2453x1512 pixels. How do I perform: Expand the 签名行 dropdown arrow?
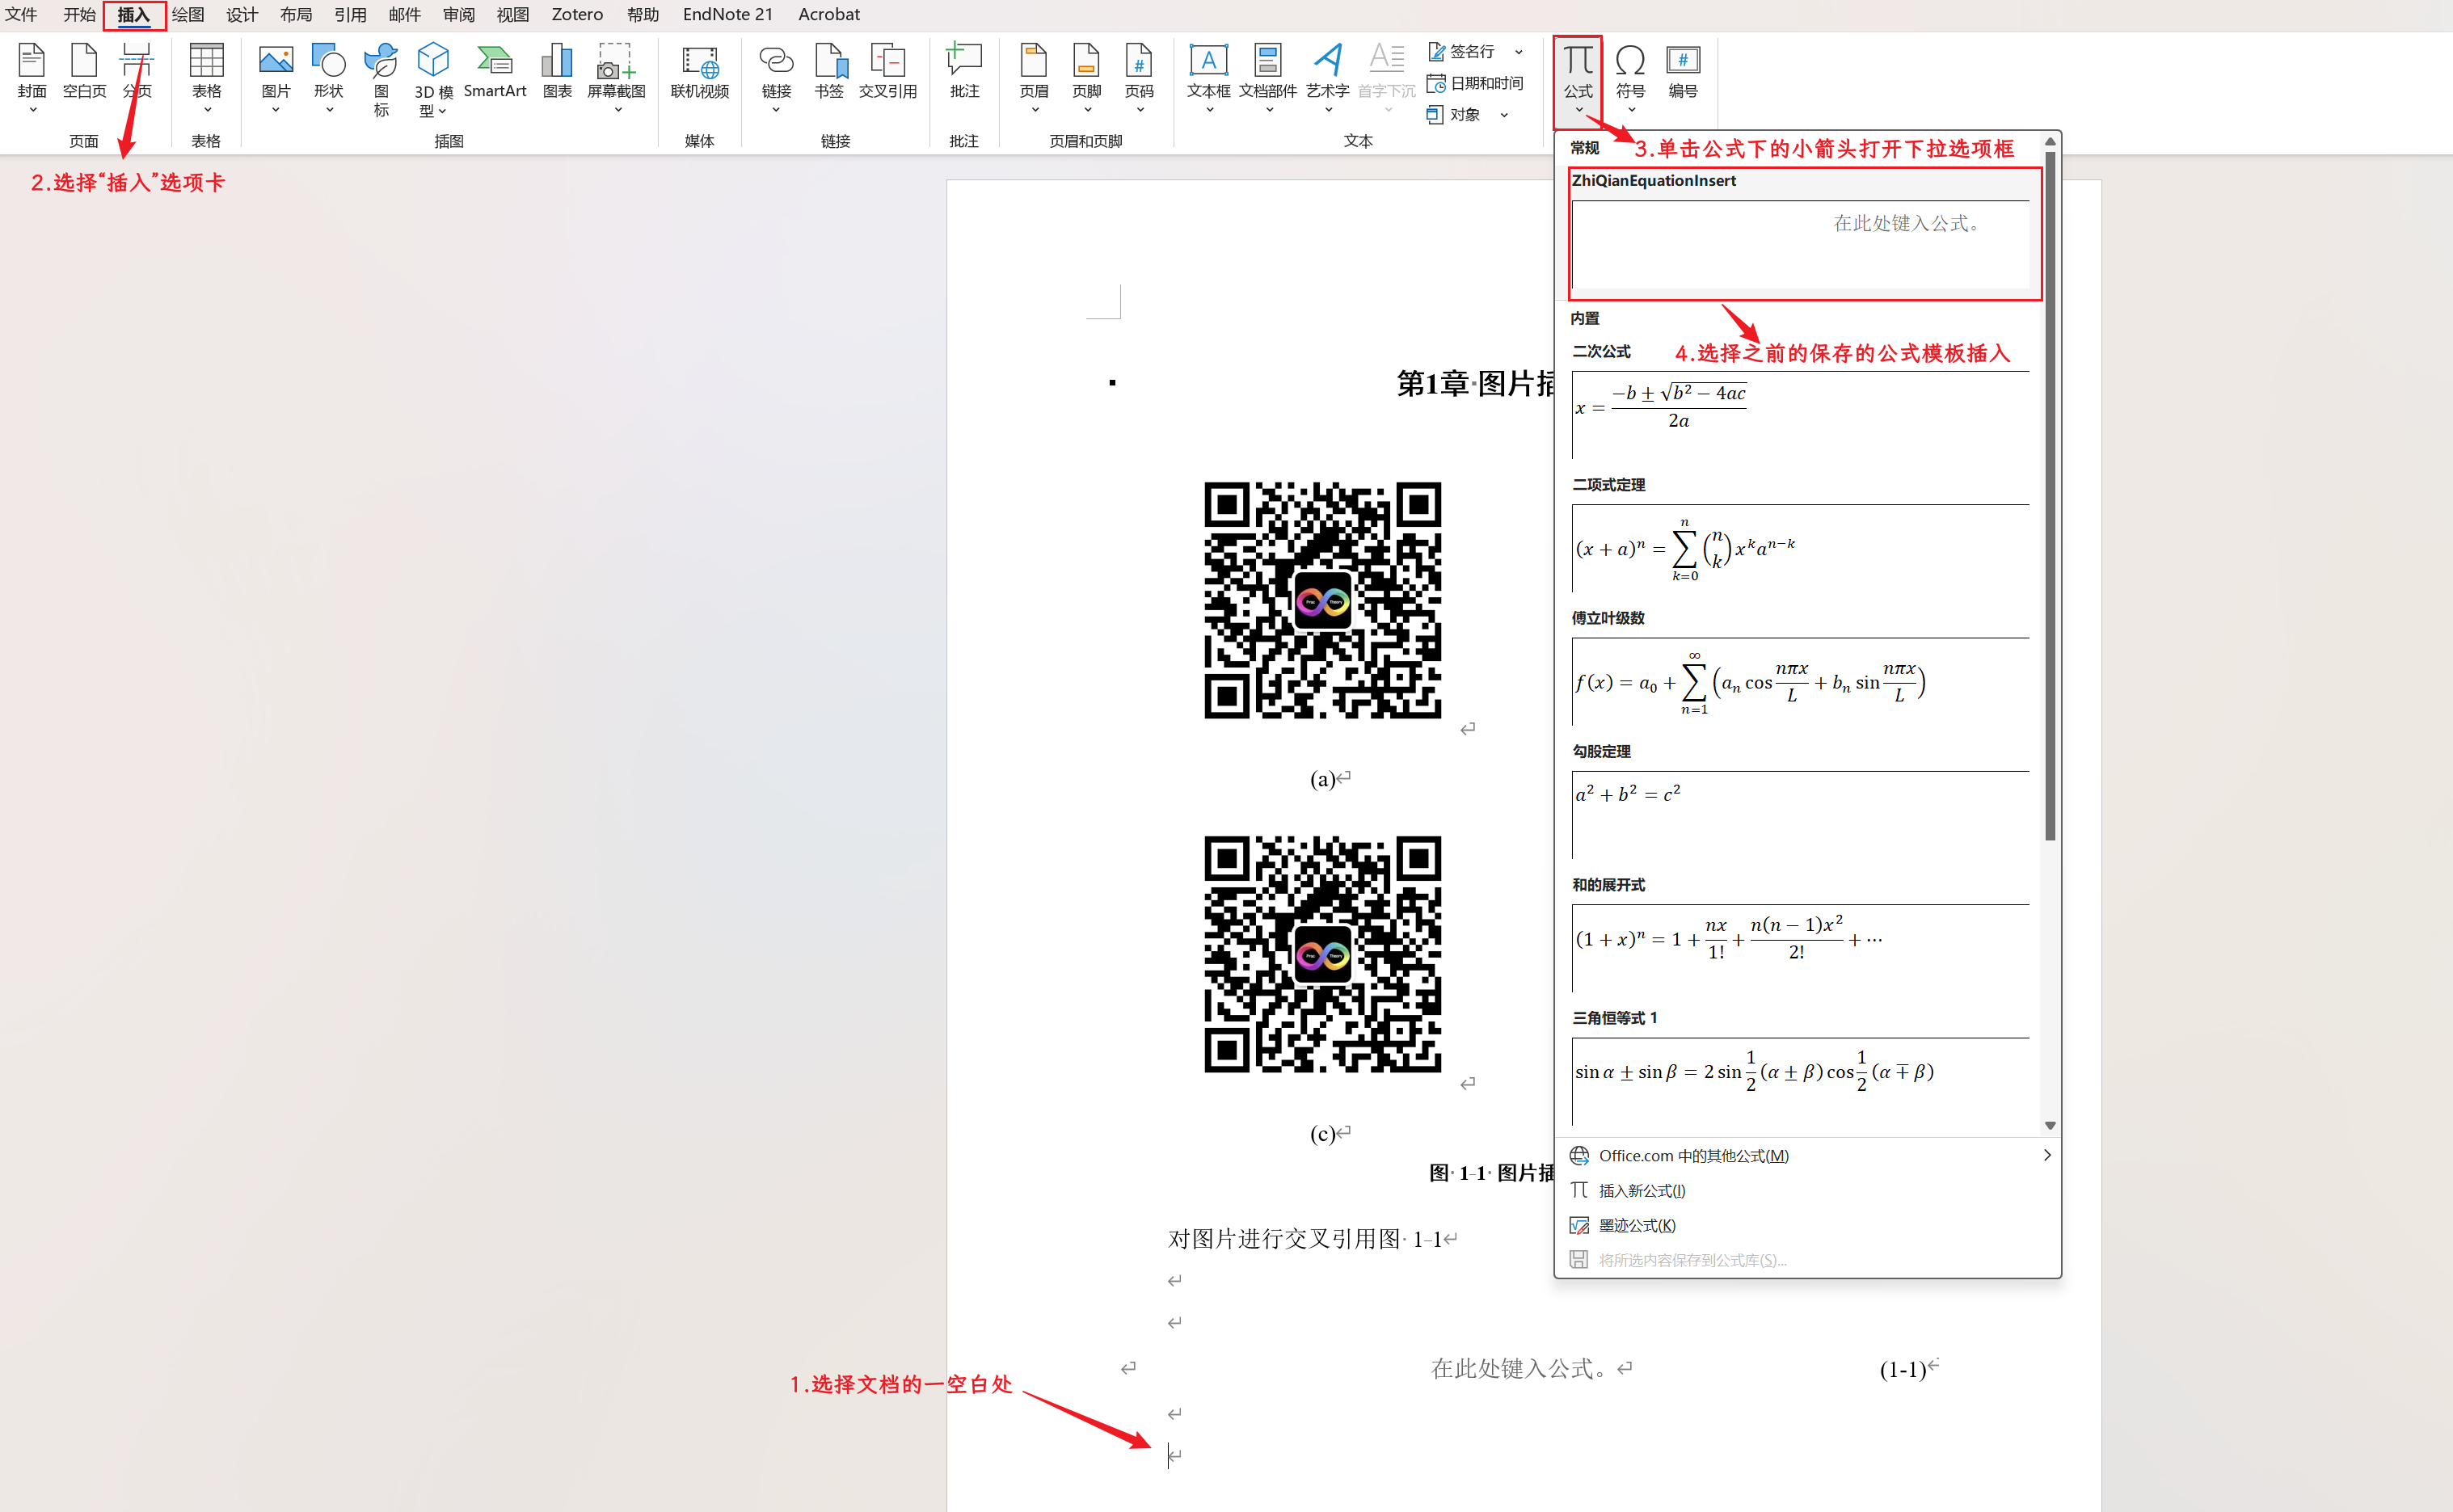[x=1518, y=52]
